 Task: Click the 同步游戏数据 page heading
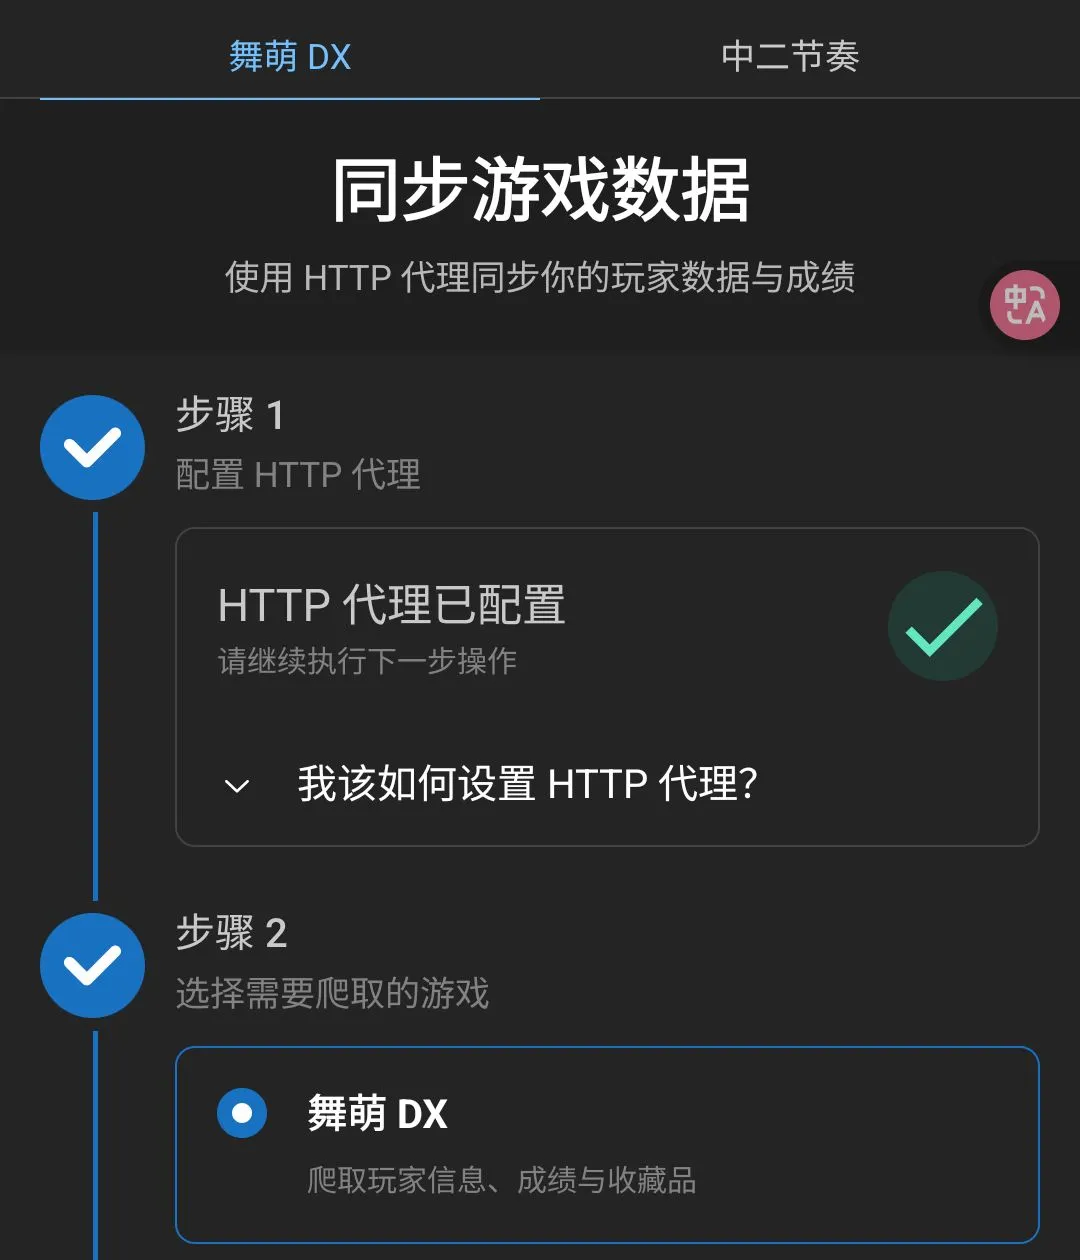pos(540,190)
